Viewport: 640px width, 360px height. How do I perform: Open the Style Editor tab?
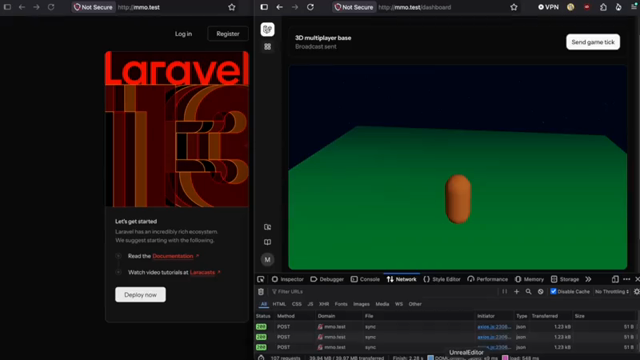(442, 279)
